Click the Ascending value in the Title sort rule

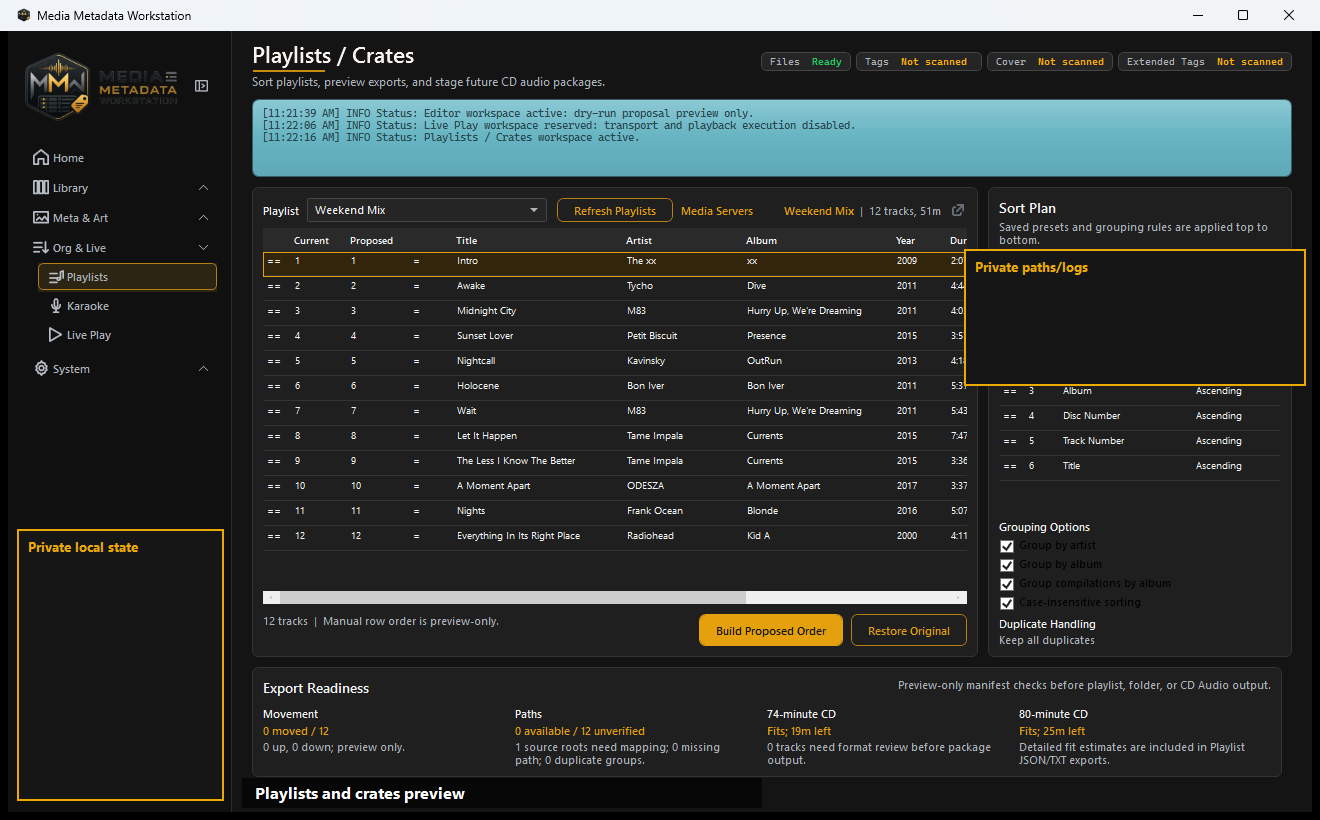click(x=1219, y=466)
